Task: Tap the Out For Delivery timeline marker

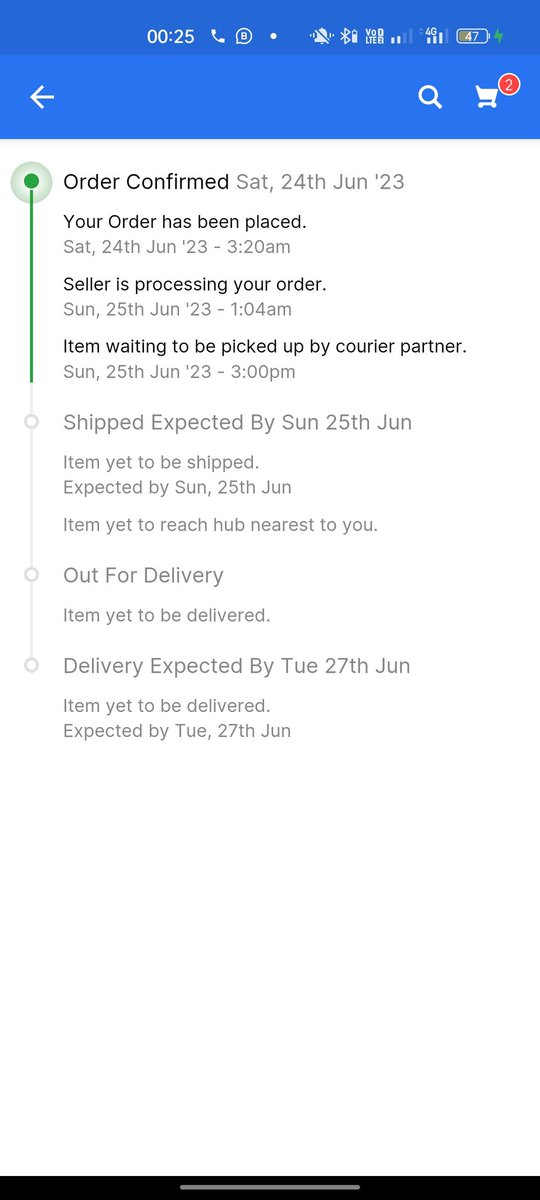Action: tap(31, 575)
